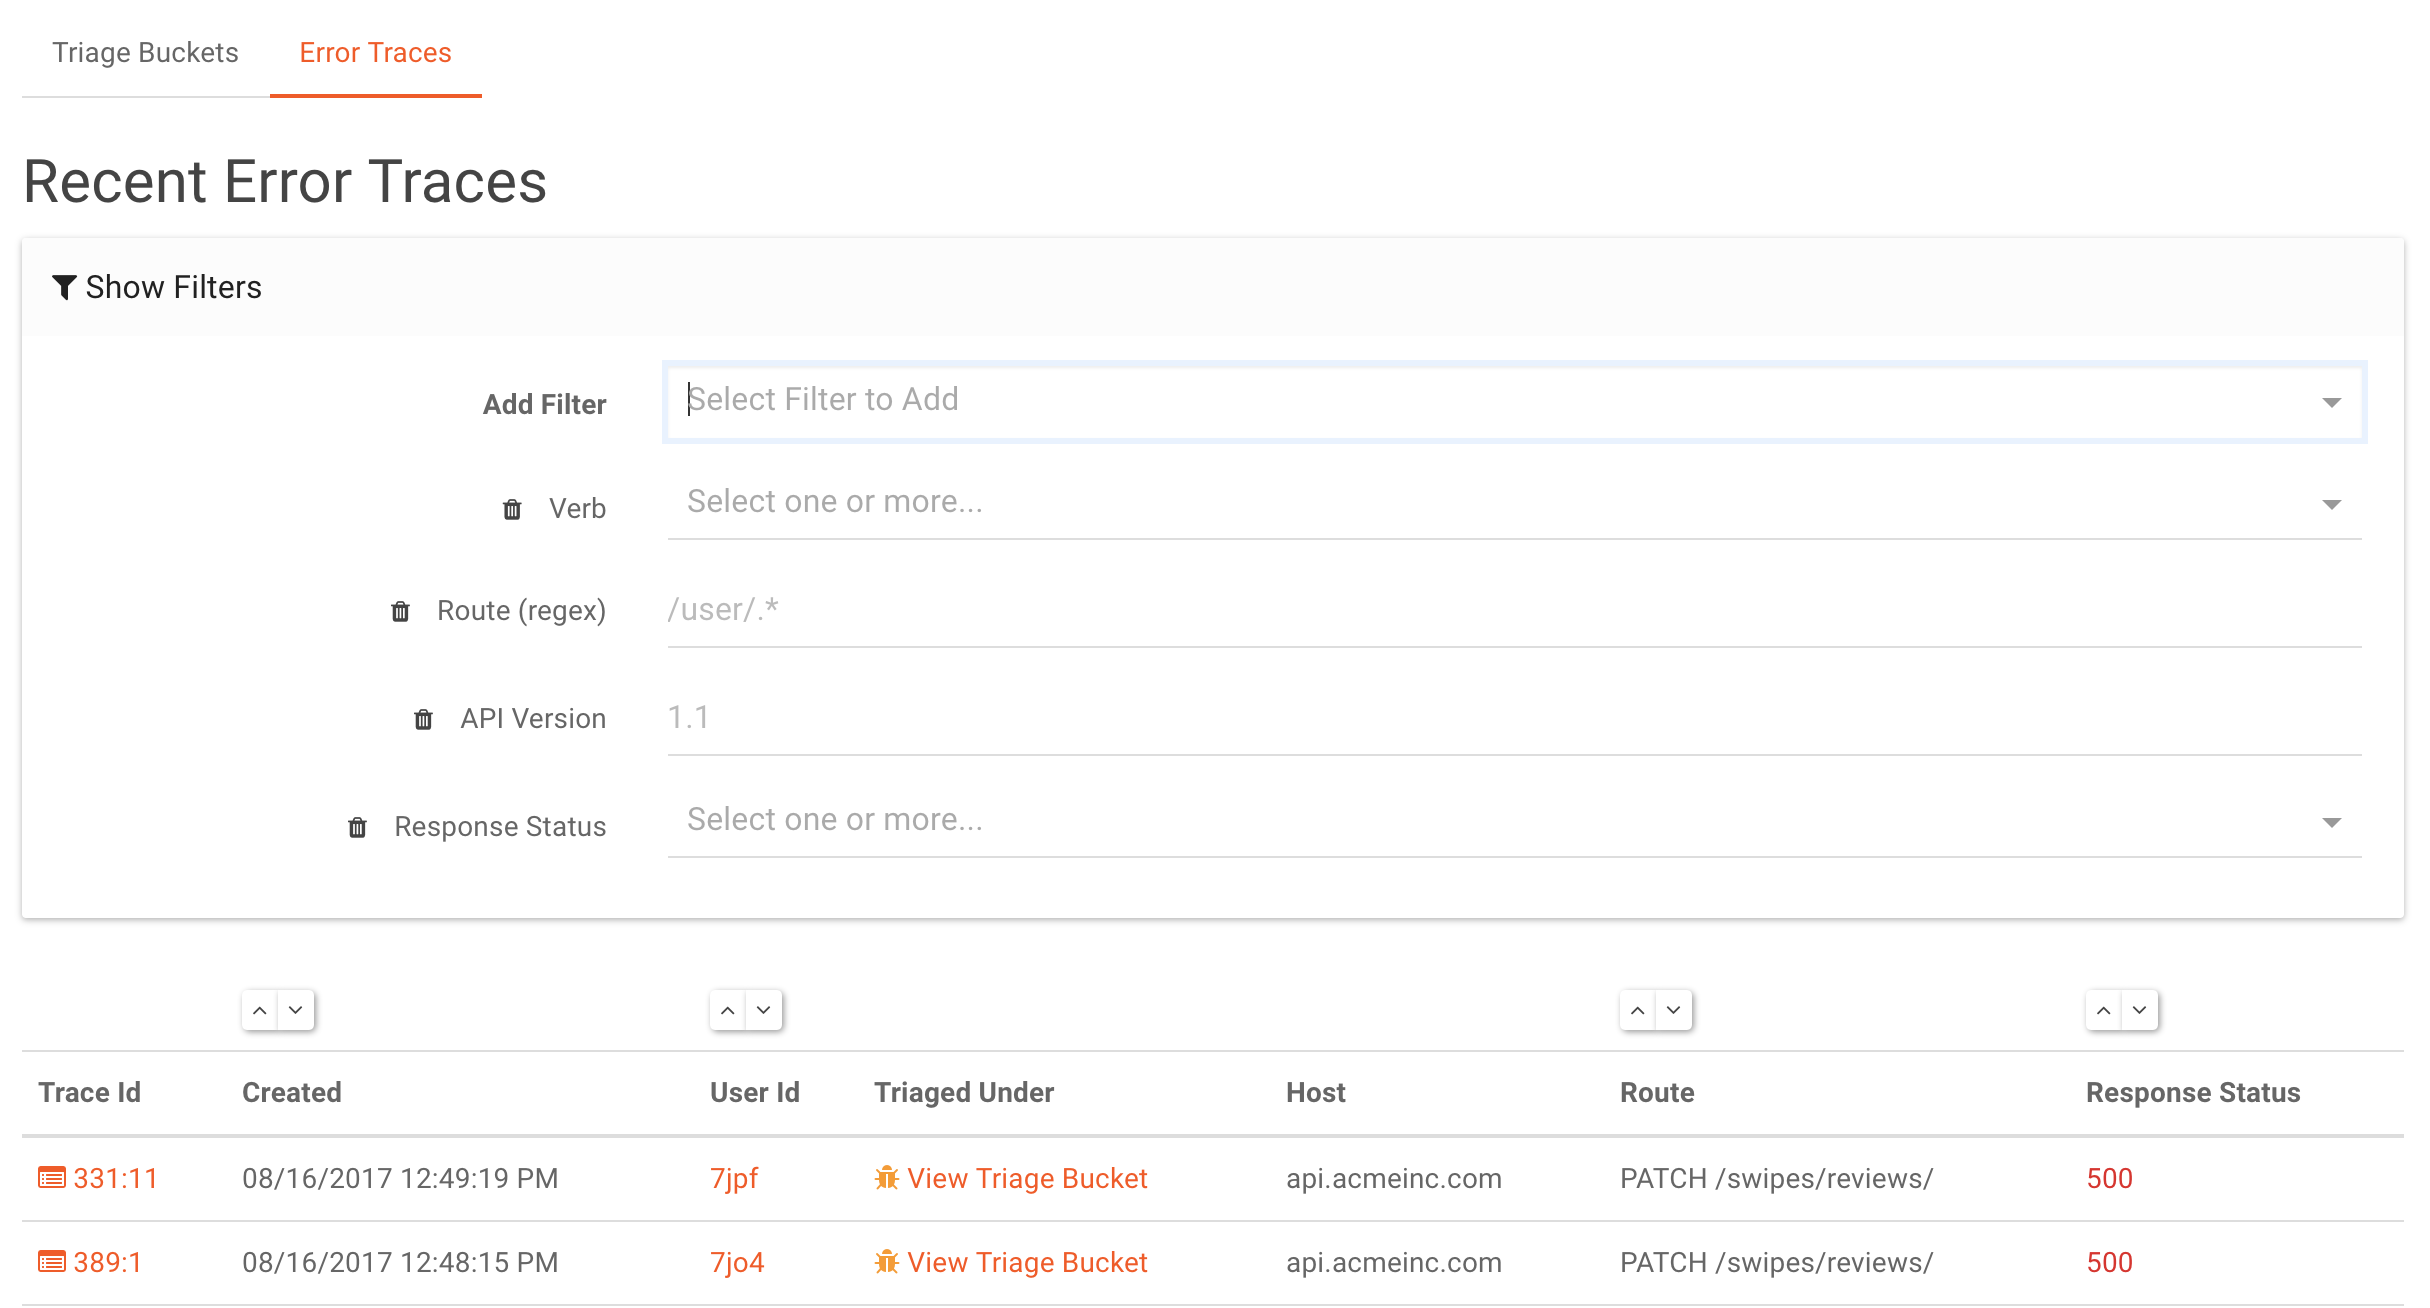2430x1308 pixels.
Task: Sort Response Status column ascending
Action: (x=2104, y=1010)
